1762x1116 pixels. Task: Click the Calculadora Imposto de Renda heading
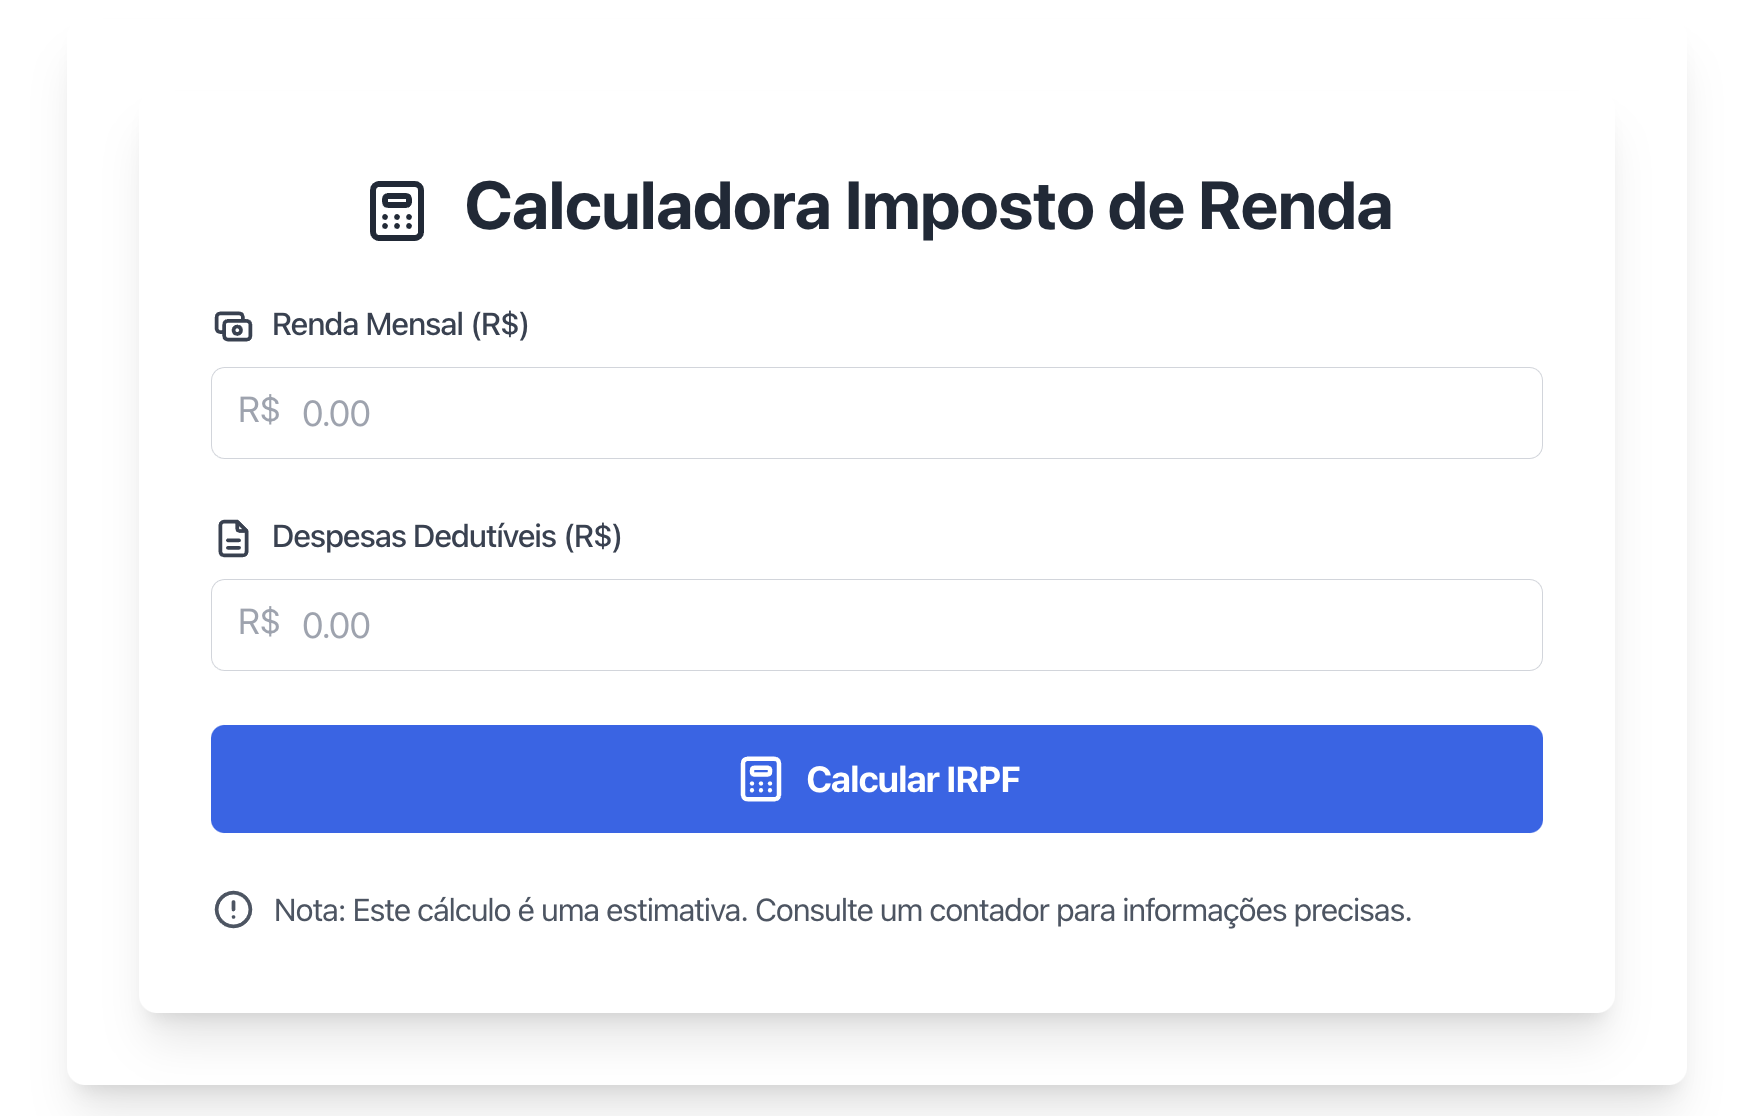point(928,206)
